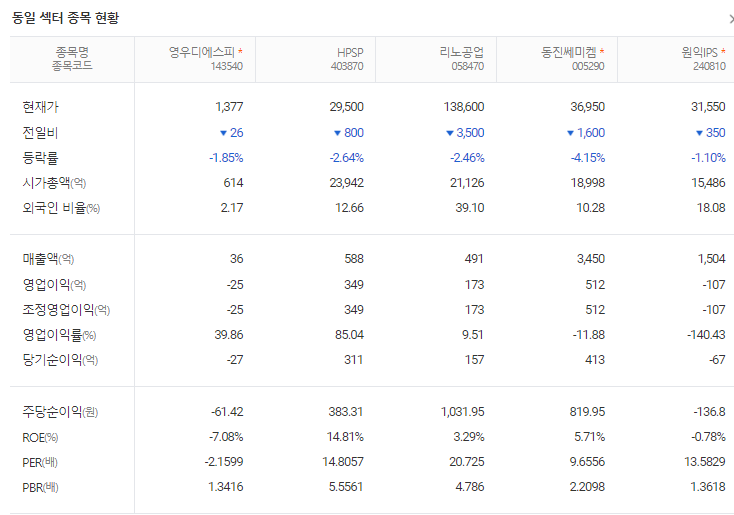Select the 조정영업이익(억) row label
The image size is (734, 515).
(x=66, y=309)
